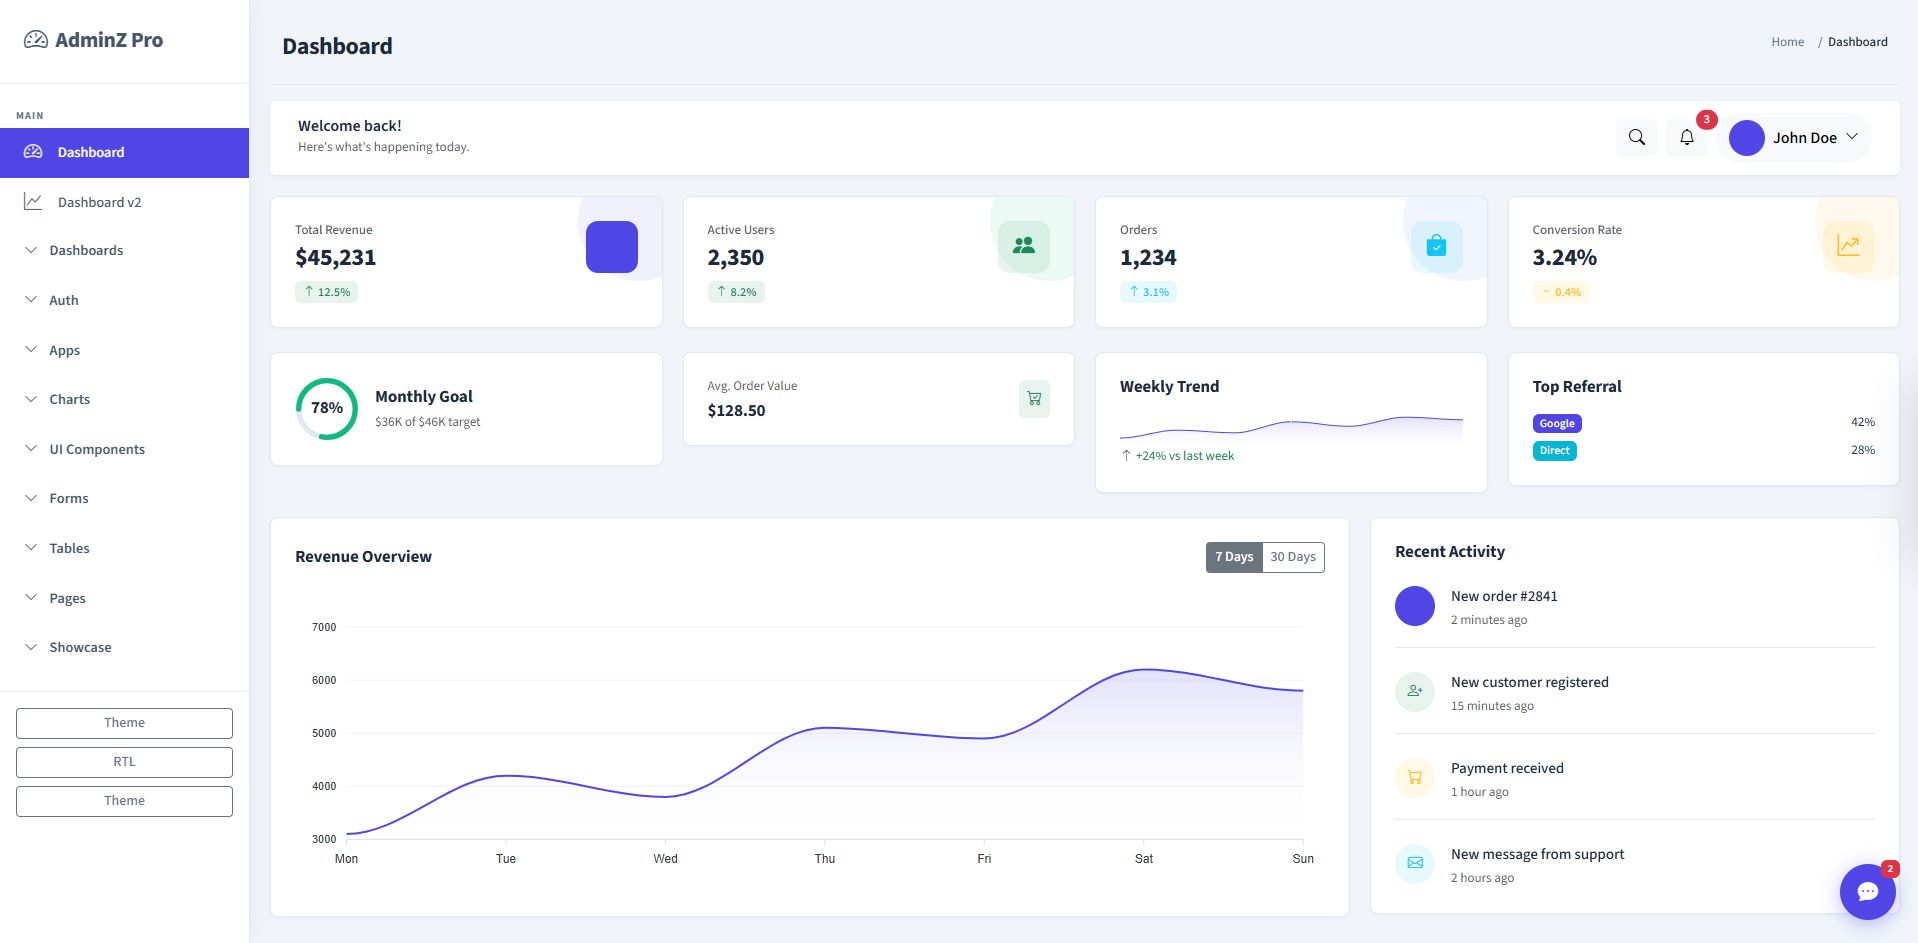Open notifications bell icon
The width and height of the screenshot is (1918, 943).
tap(1687, 138)
